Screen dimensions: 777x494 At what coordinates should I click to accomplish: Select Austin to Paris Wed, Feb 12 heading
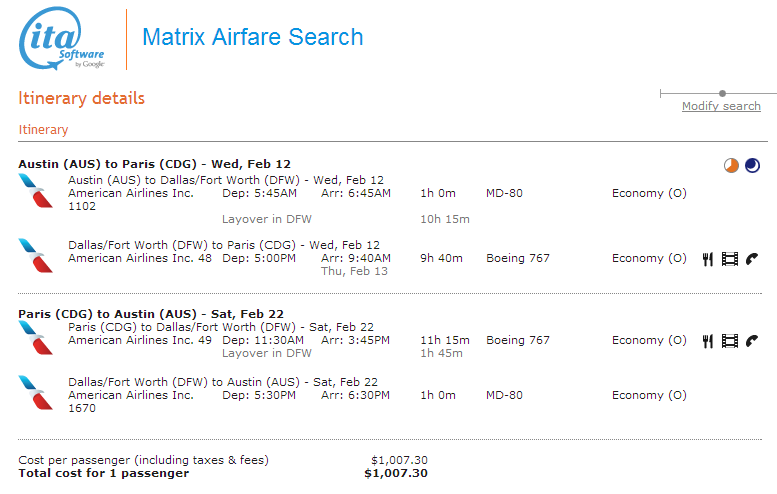click(x=155, y=164)
